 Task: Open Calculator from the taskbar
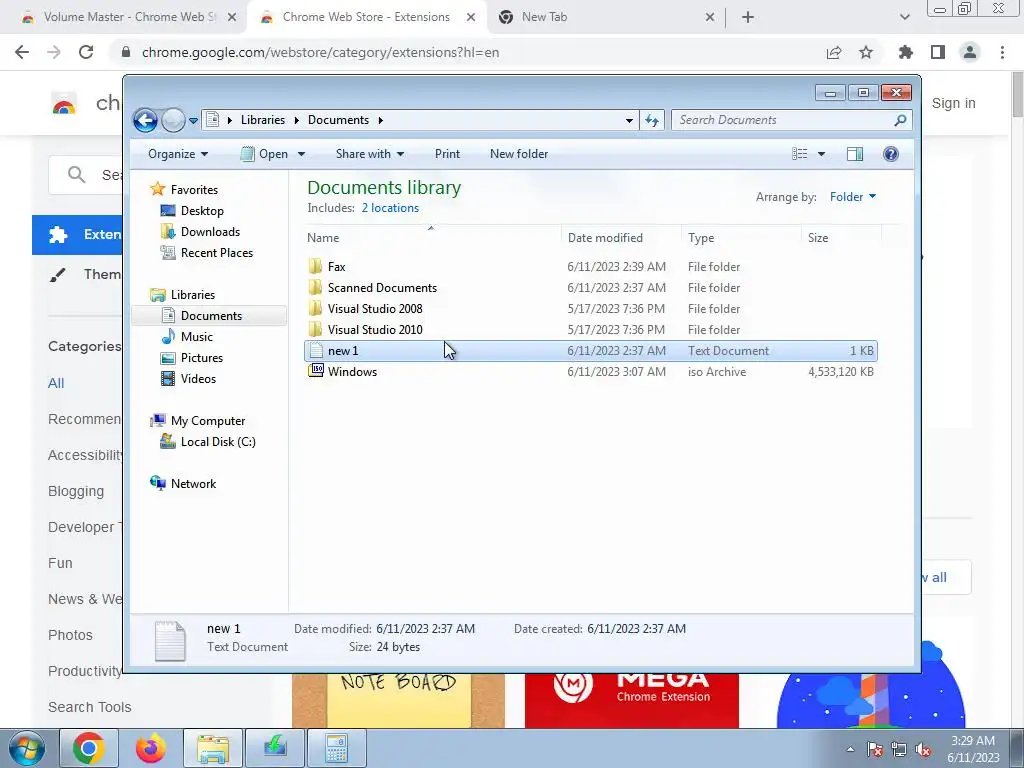[x=336, y=748]
